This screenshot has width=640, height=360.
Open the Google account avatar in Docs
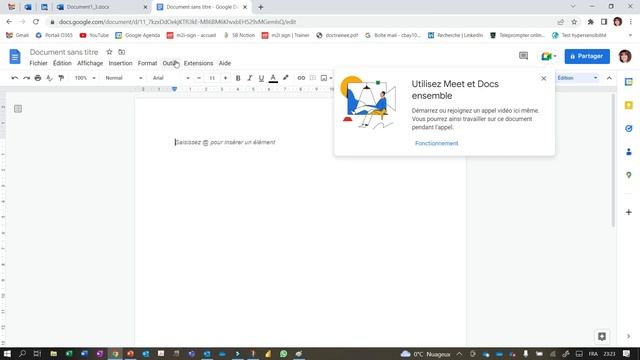625,56
